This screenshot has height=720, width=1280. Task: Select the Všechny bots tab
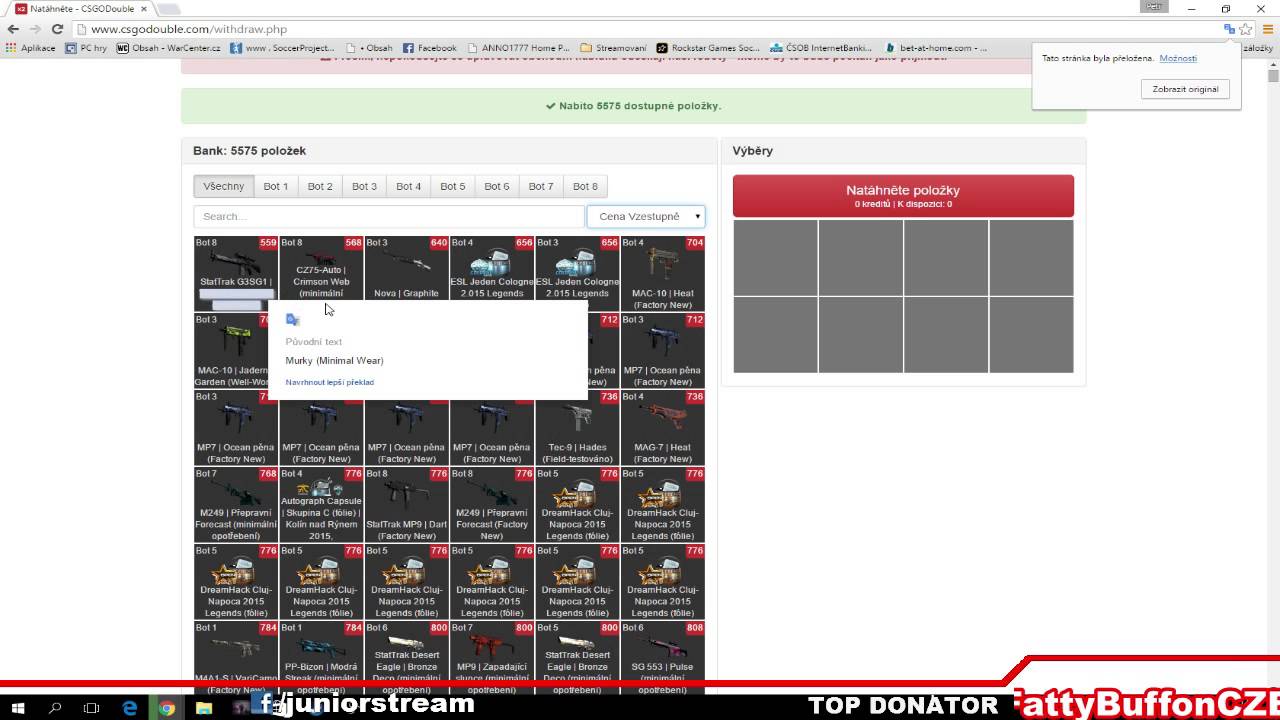(x=223, y=186)
